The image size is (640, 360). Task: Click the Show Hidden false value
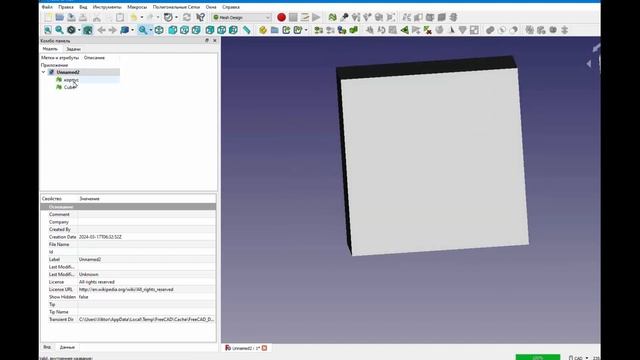tap(147, 297)
